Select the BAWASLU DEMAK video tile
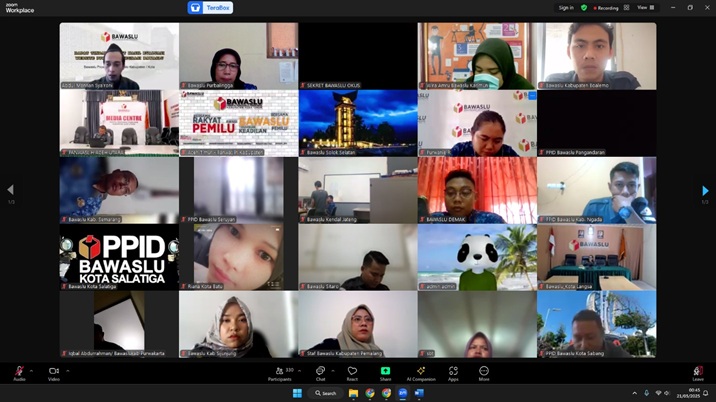716x402 pixels. [x=477, y=190]
